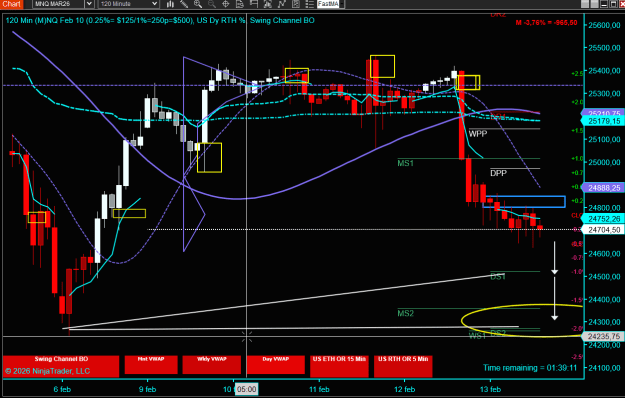Toggle the Day VWAP button
Screen dimensions: 625x398
275,365
